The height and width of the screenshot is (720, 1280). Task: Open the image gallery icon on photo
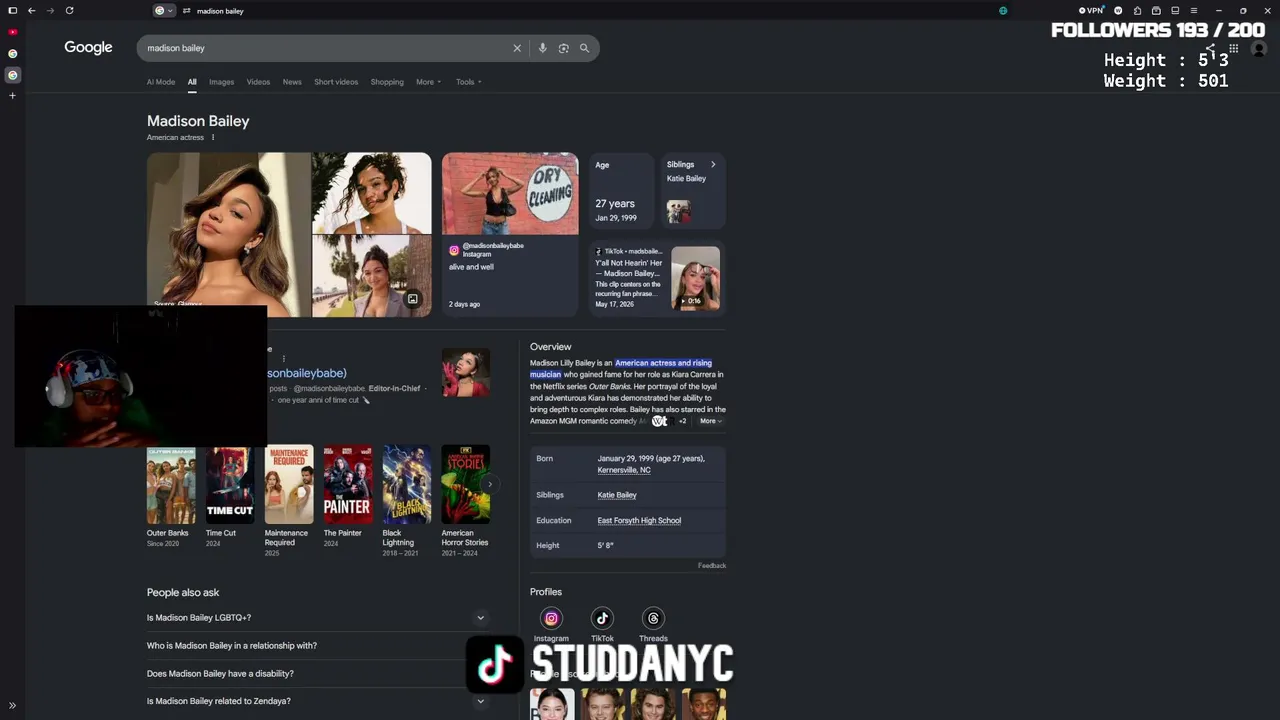tap(412, 299)
